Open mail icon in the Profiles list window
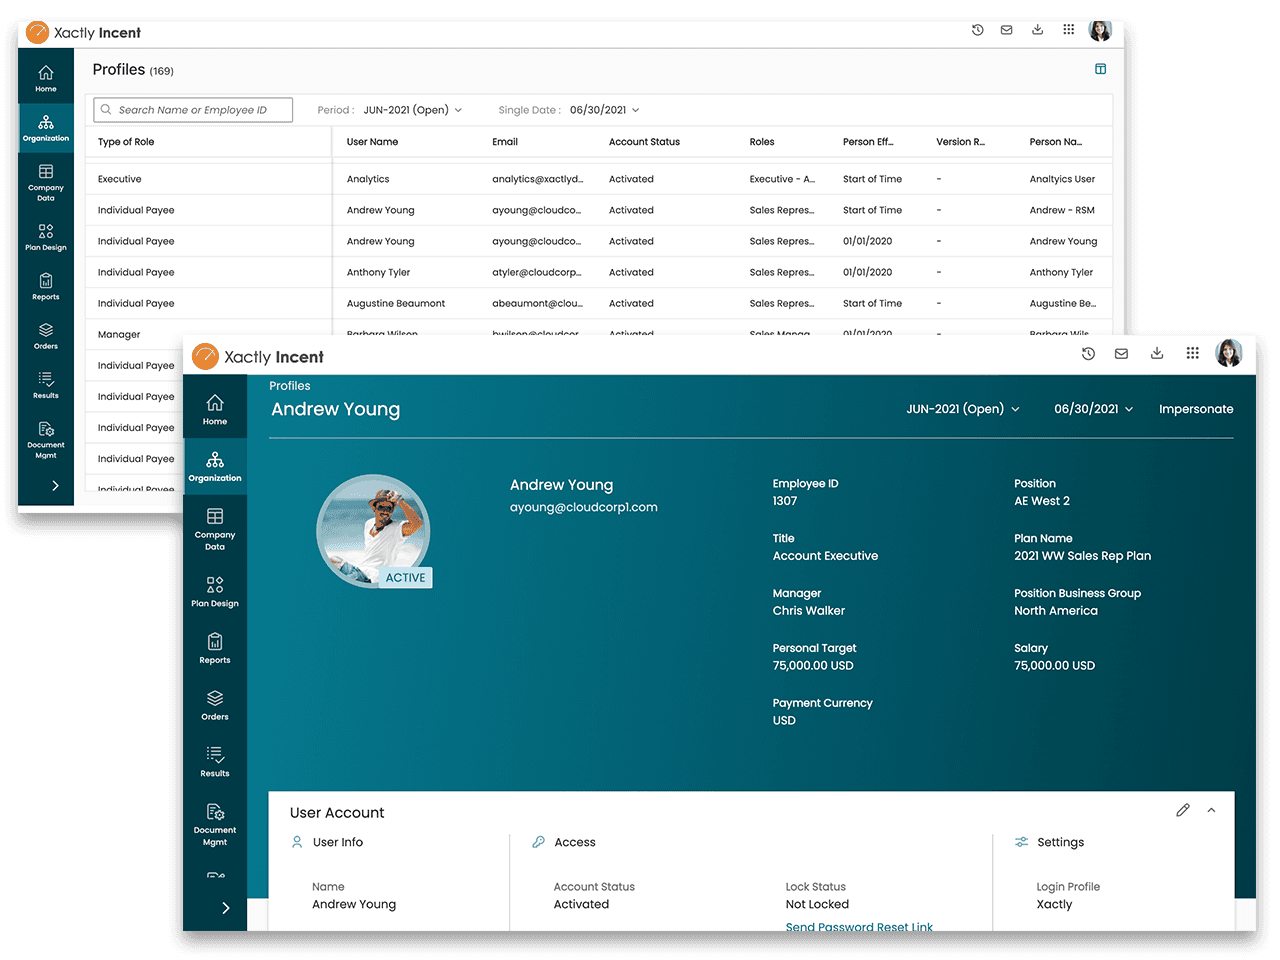The height and width of the screenshot is (960, 1280). click(x=1007, y=30)
